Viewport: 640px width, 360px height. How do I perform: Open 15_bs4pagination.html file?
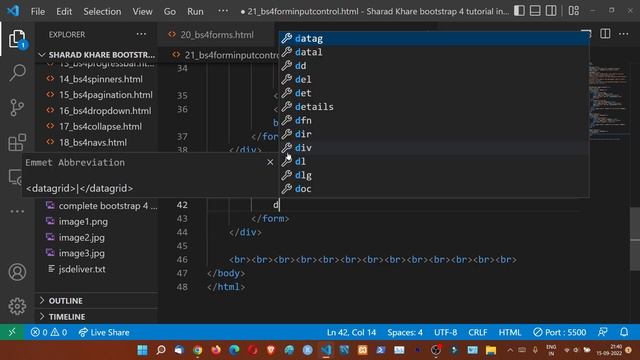[x=105, y=95]
